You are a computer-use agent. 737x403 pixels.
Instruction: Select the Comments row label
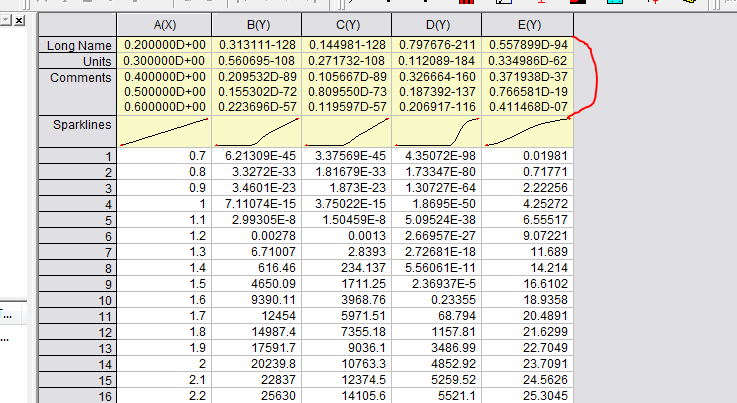pos(78,92)
